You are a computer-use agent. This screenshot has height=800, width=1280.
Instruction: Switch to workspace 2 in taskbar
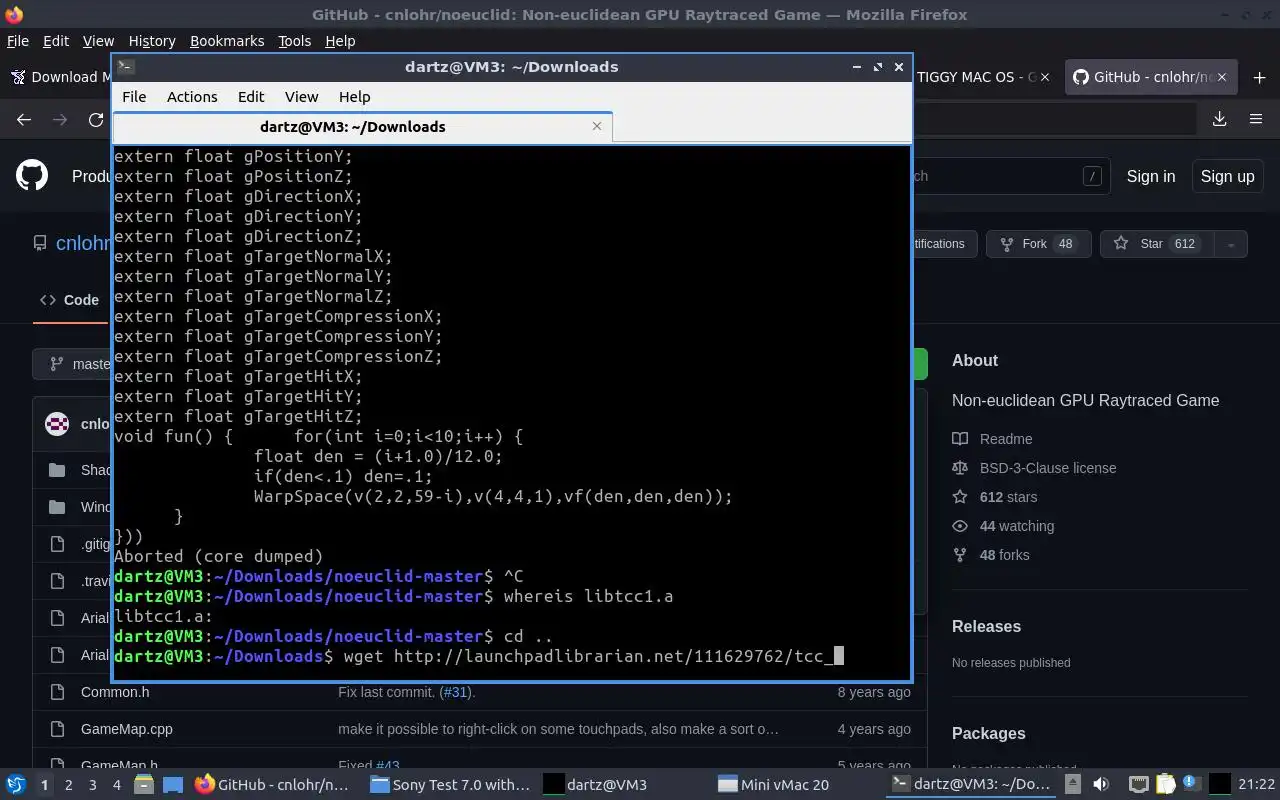click(x=68, y=785)
